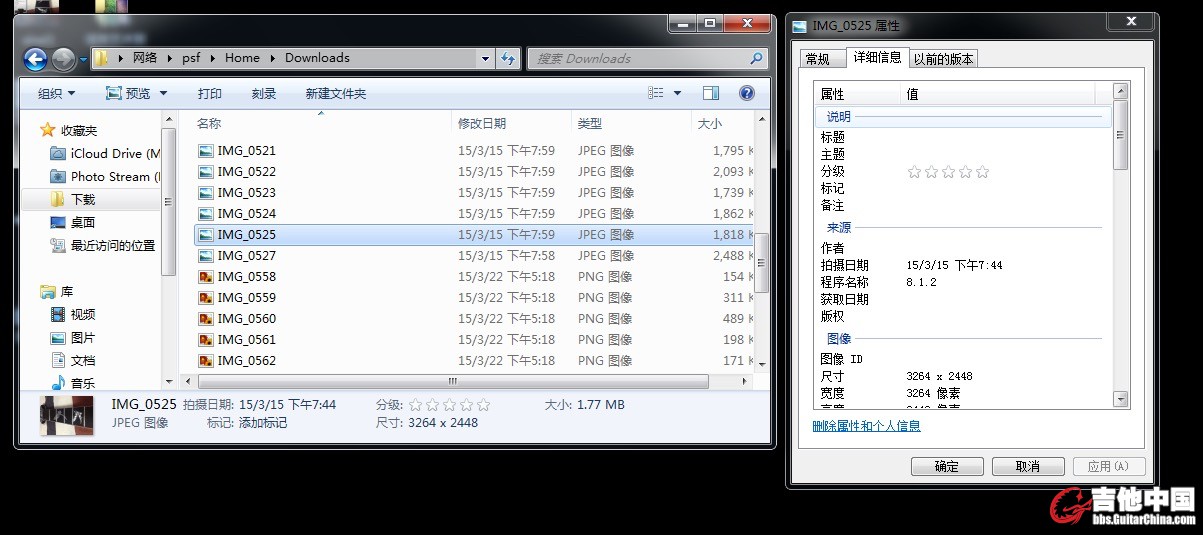Viewport: 1203px width, 535px height.
Task: Click the refresh button beside address bar
Action: click(509, 59)
